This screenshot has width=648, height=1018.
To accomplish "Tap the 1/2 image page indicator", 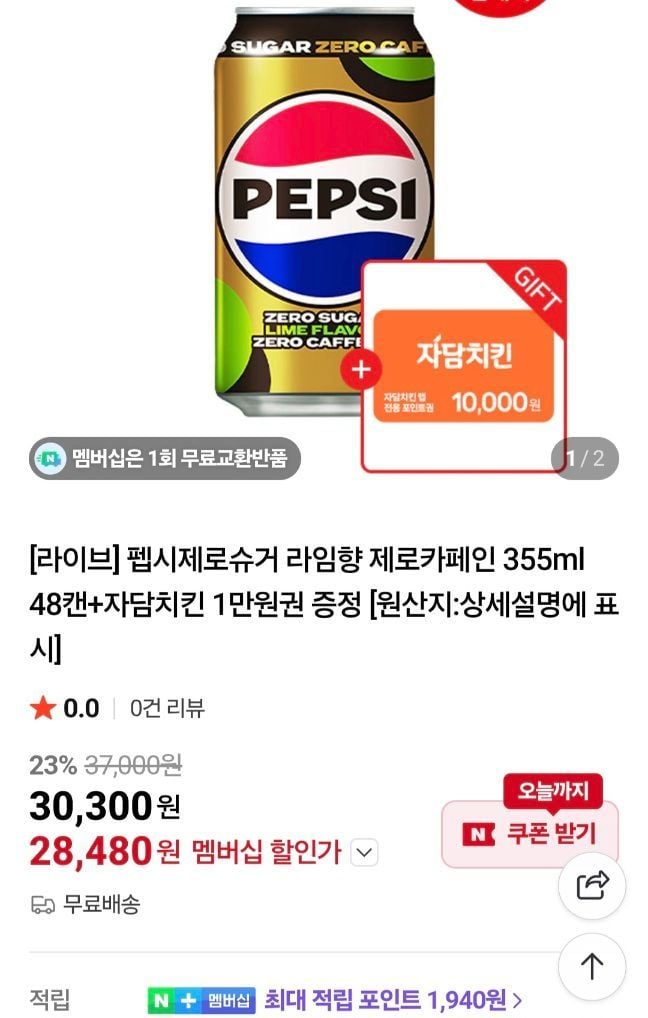I will (584, 458).
